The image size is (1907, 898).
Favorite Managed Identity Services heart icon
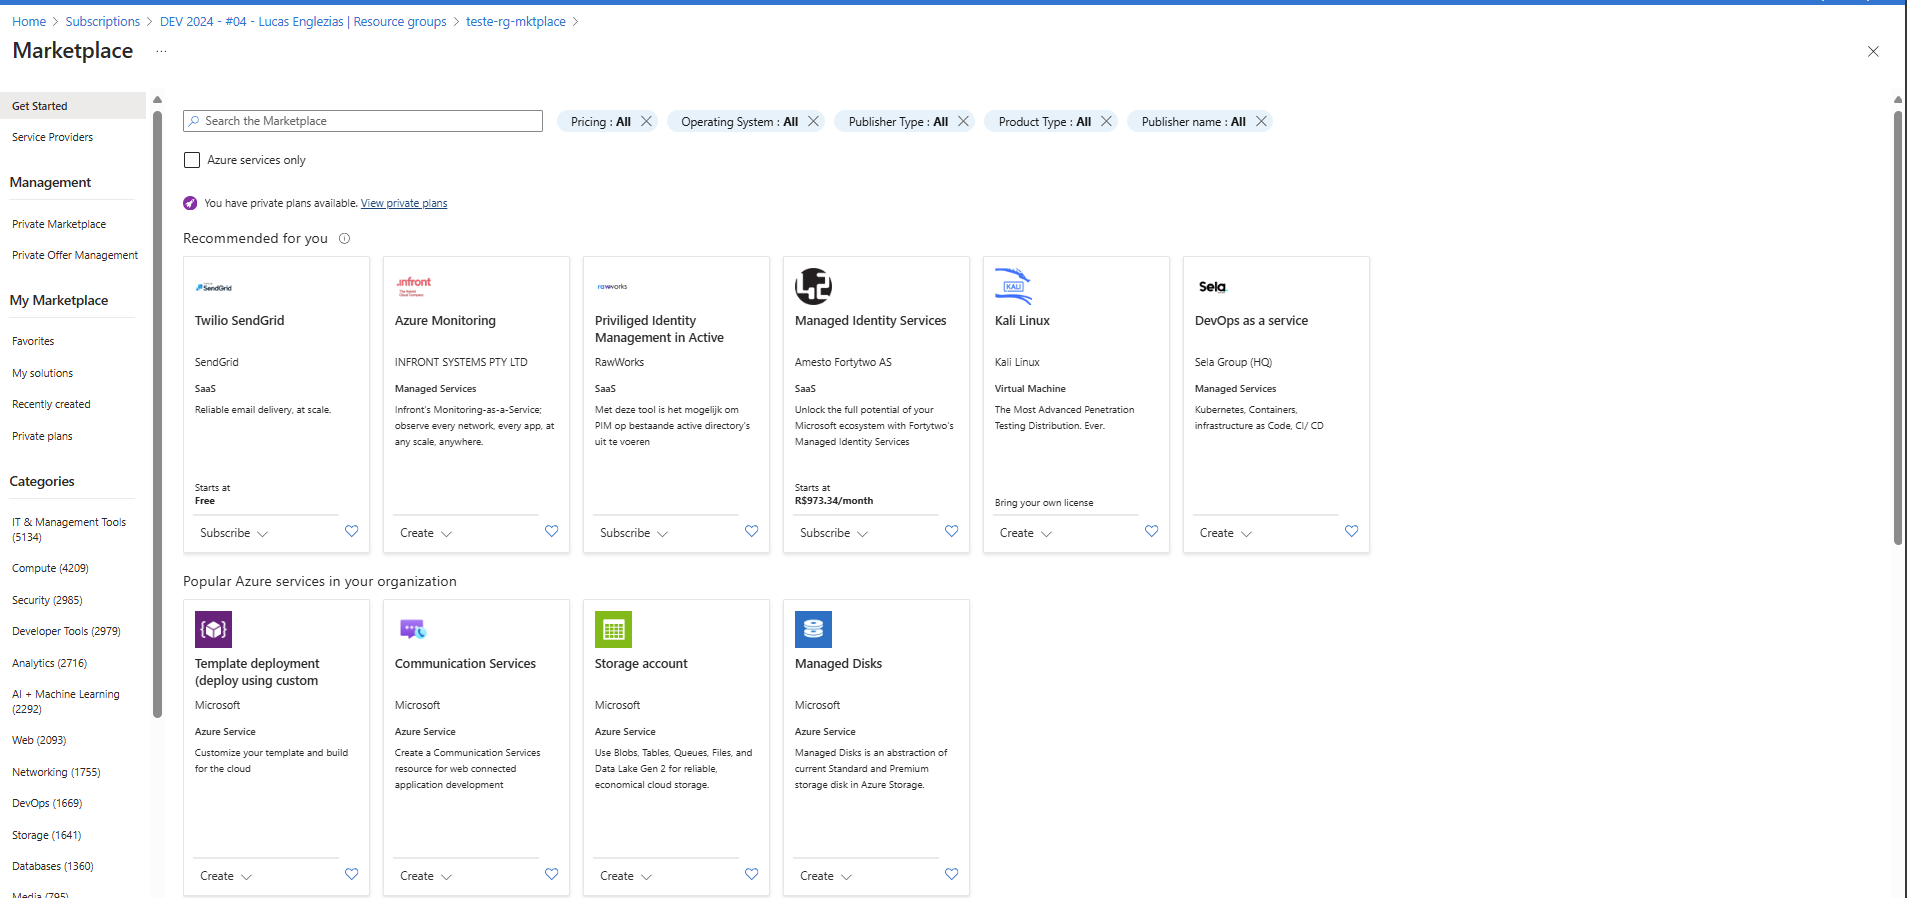point(951,531)
